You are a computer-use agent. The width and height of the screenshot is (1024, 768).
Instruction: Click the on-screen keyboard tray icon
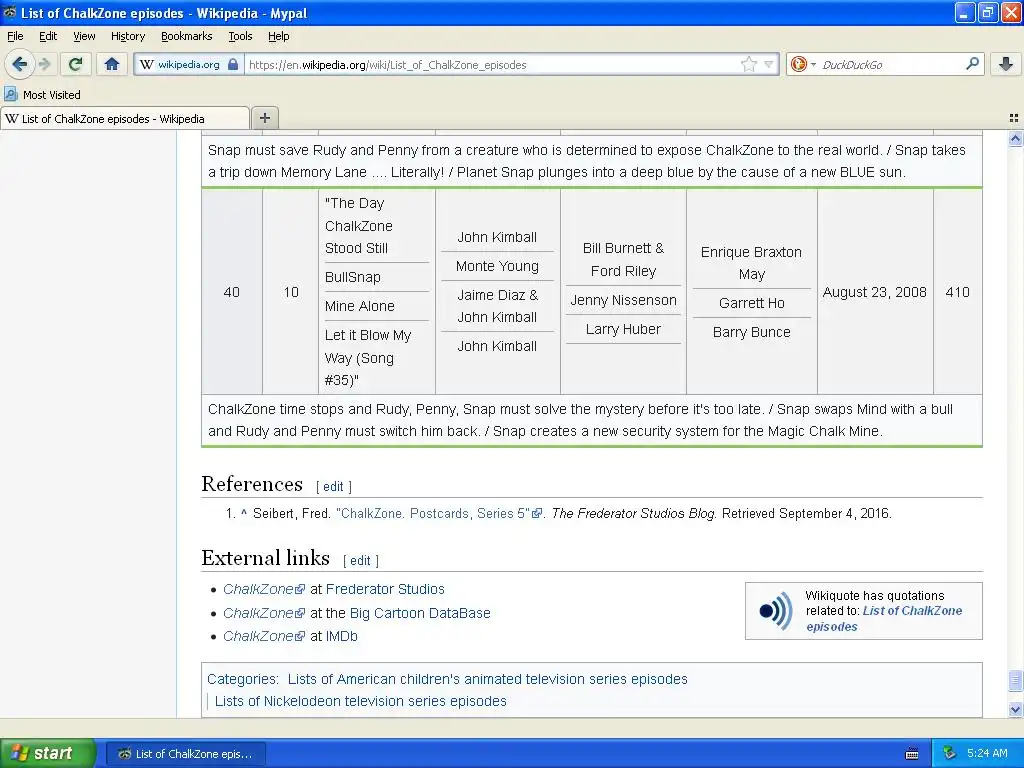tap(912, 754)
